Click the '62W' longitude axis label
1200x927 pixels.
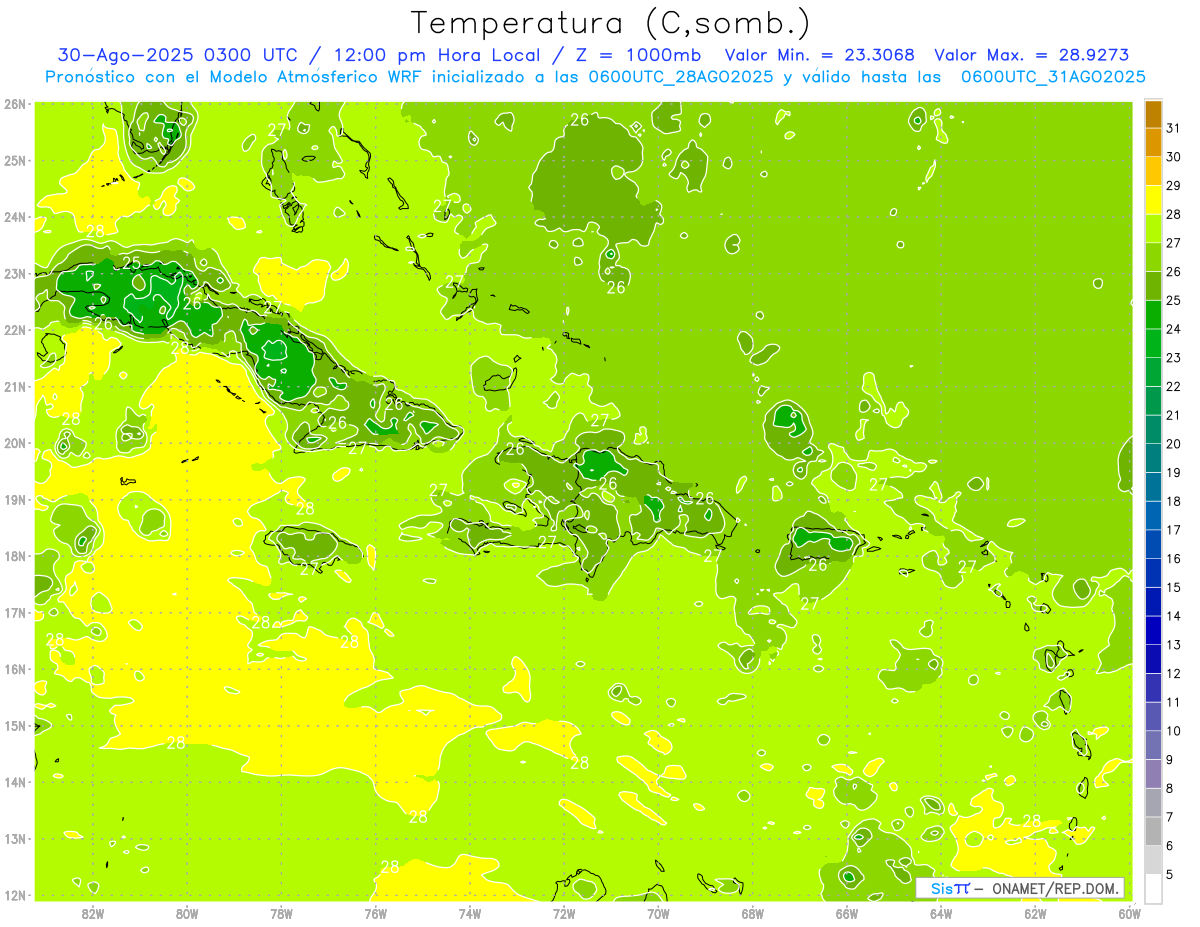coord(1035,913)
